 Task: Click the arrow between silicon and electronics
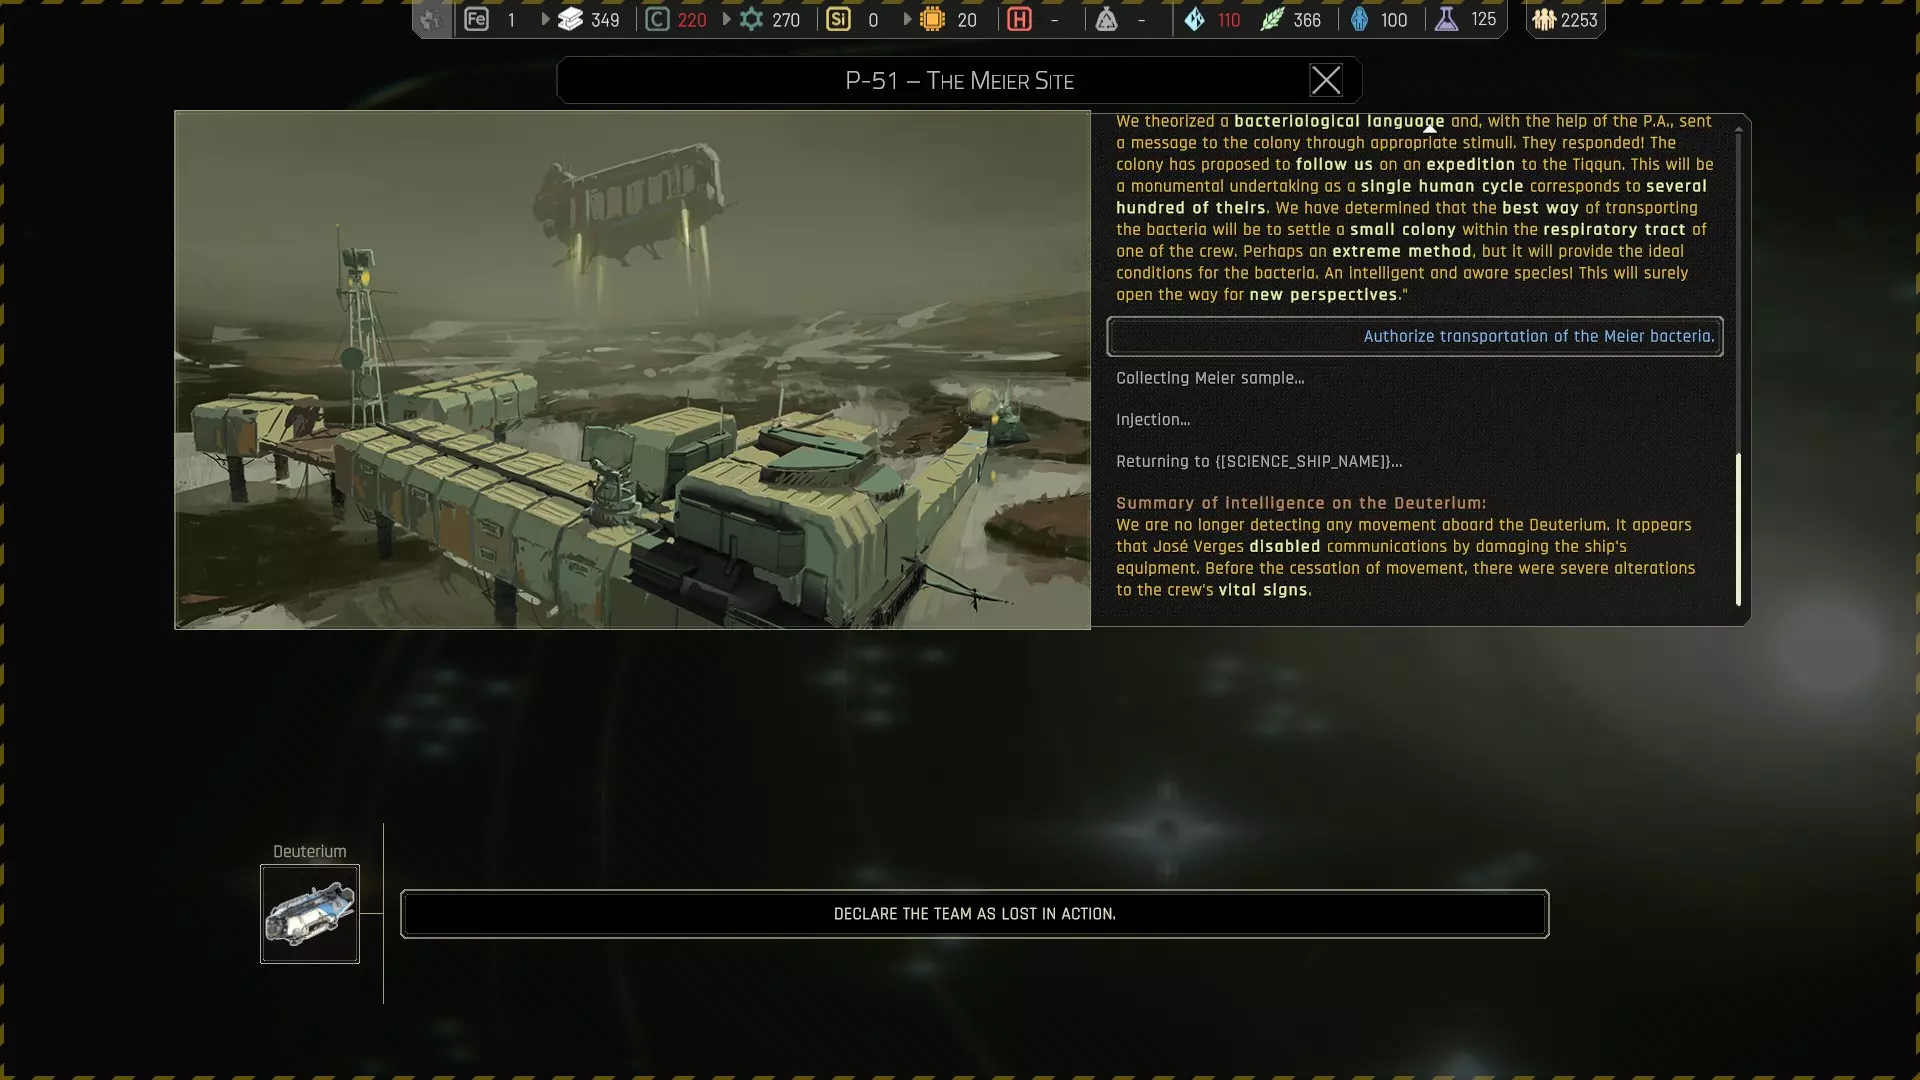click(907, 20)
